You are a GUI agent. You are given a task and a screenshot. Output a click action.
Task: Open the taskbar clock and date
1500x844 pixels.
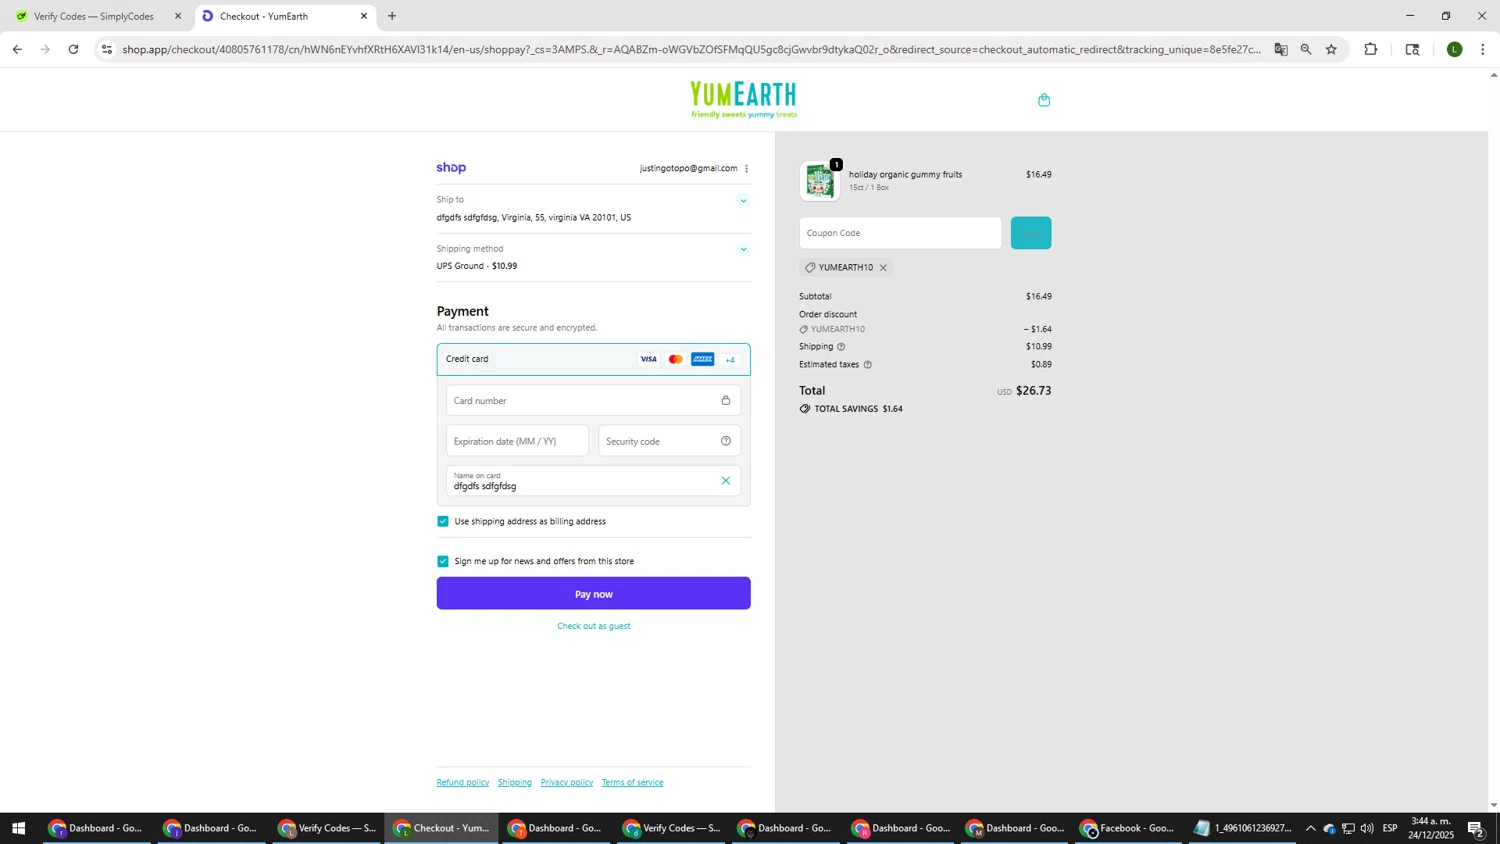click(x=1431, y=828)
